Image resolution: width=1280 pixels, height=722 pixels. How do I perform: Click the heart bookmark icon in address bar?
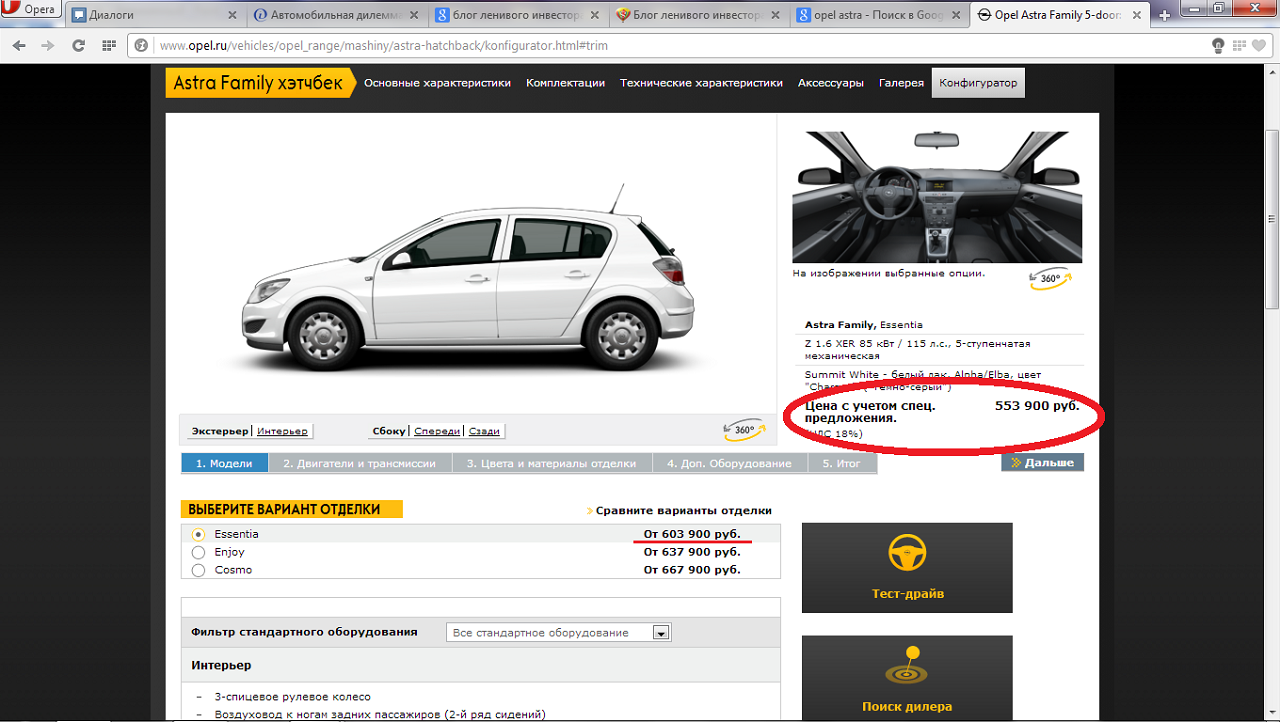[1258, 46]
